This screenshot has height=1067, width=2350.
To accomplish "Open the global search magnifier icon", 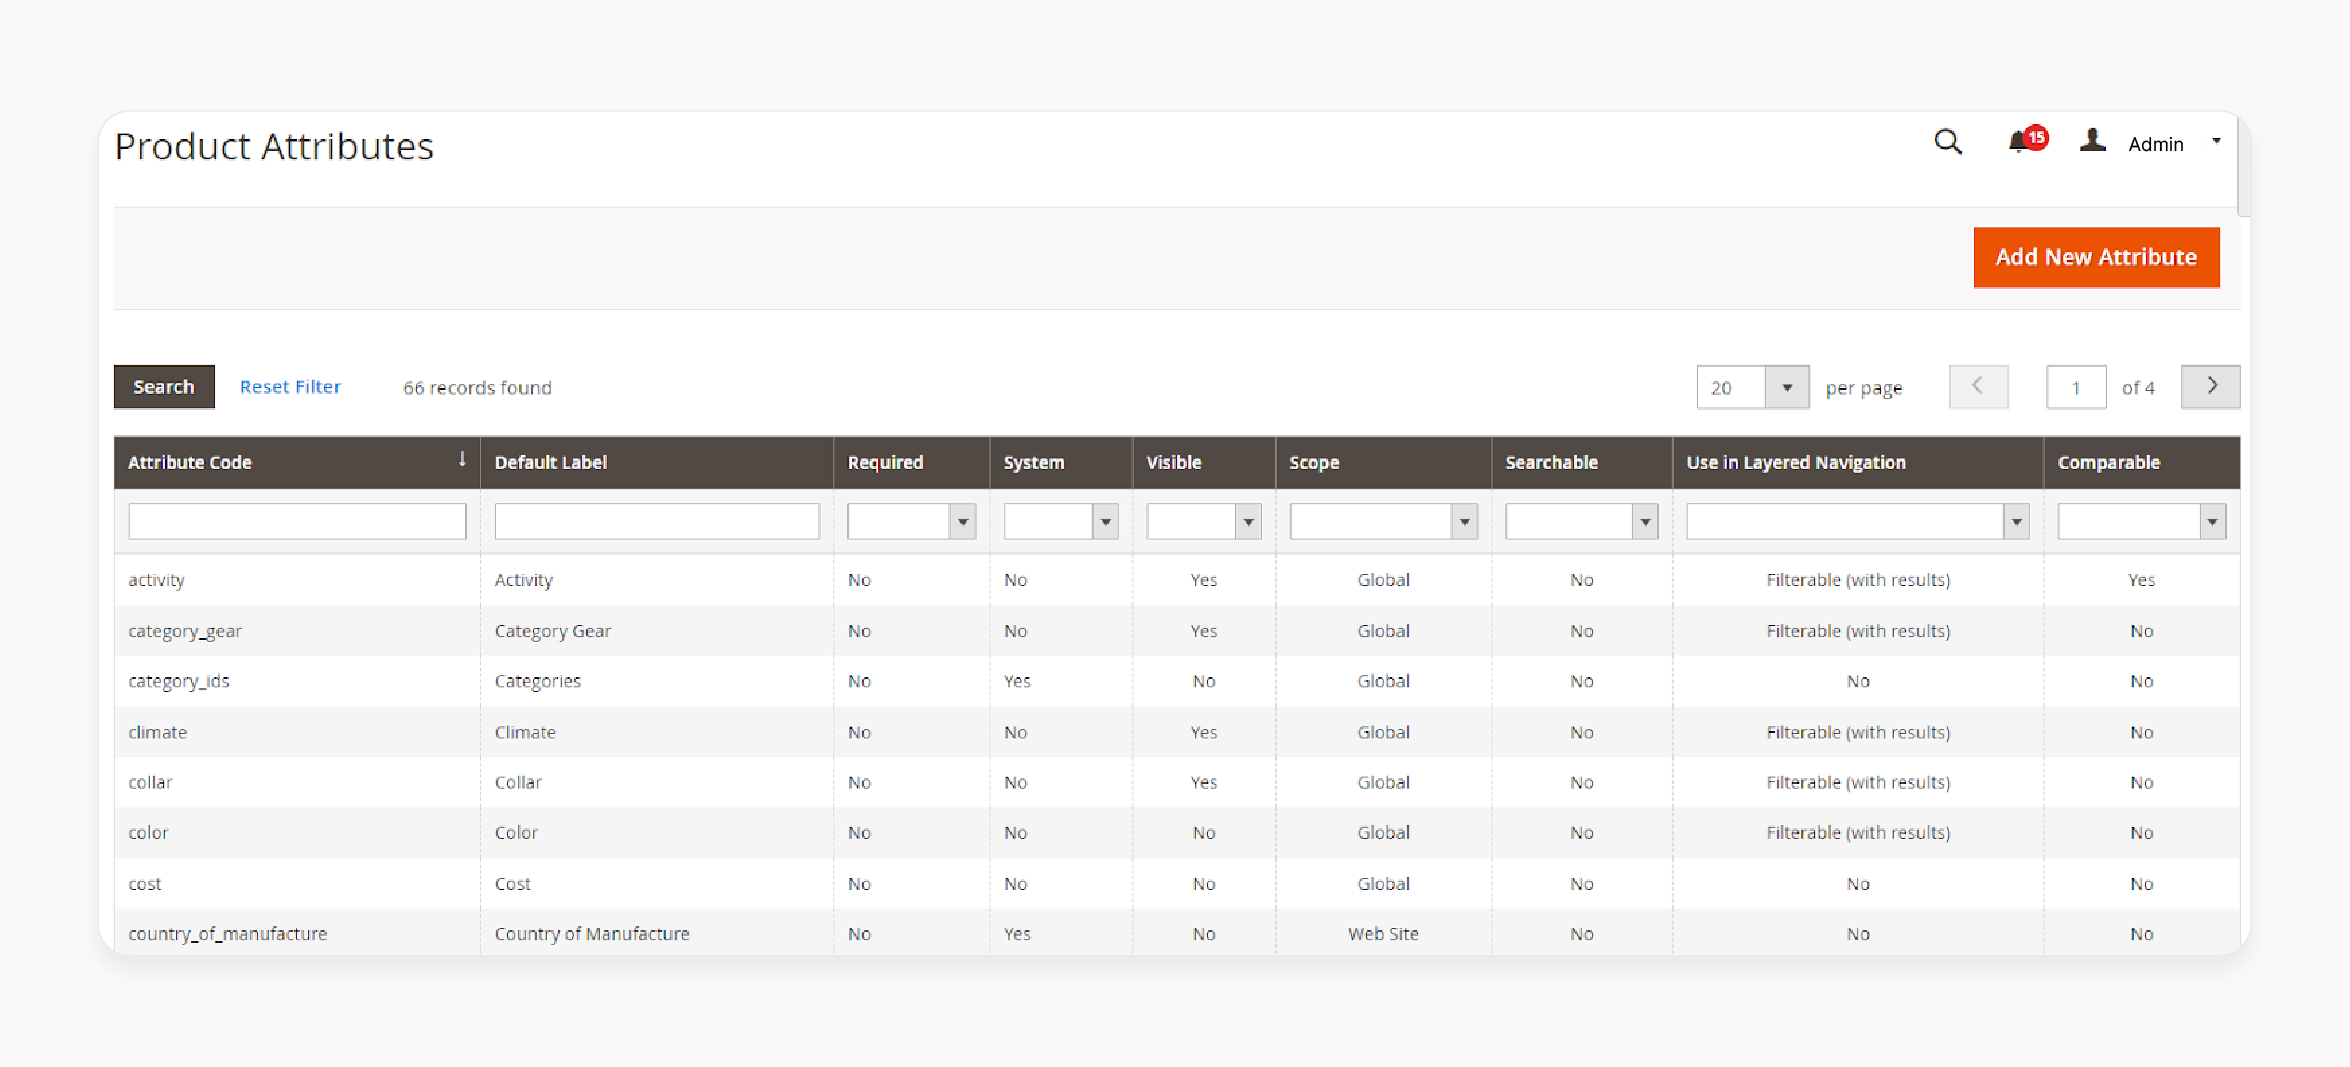I will tap(1948, 142).
